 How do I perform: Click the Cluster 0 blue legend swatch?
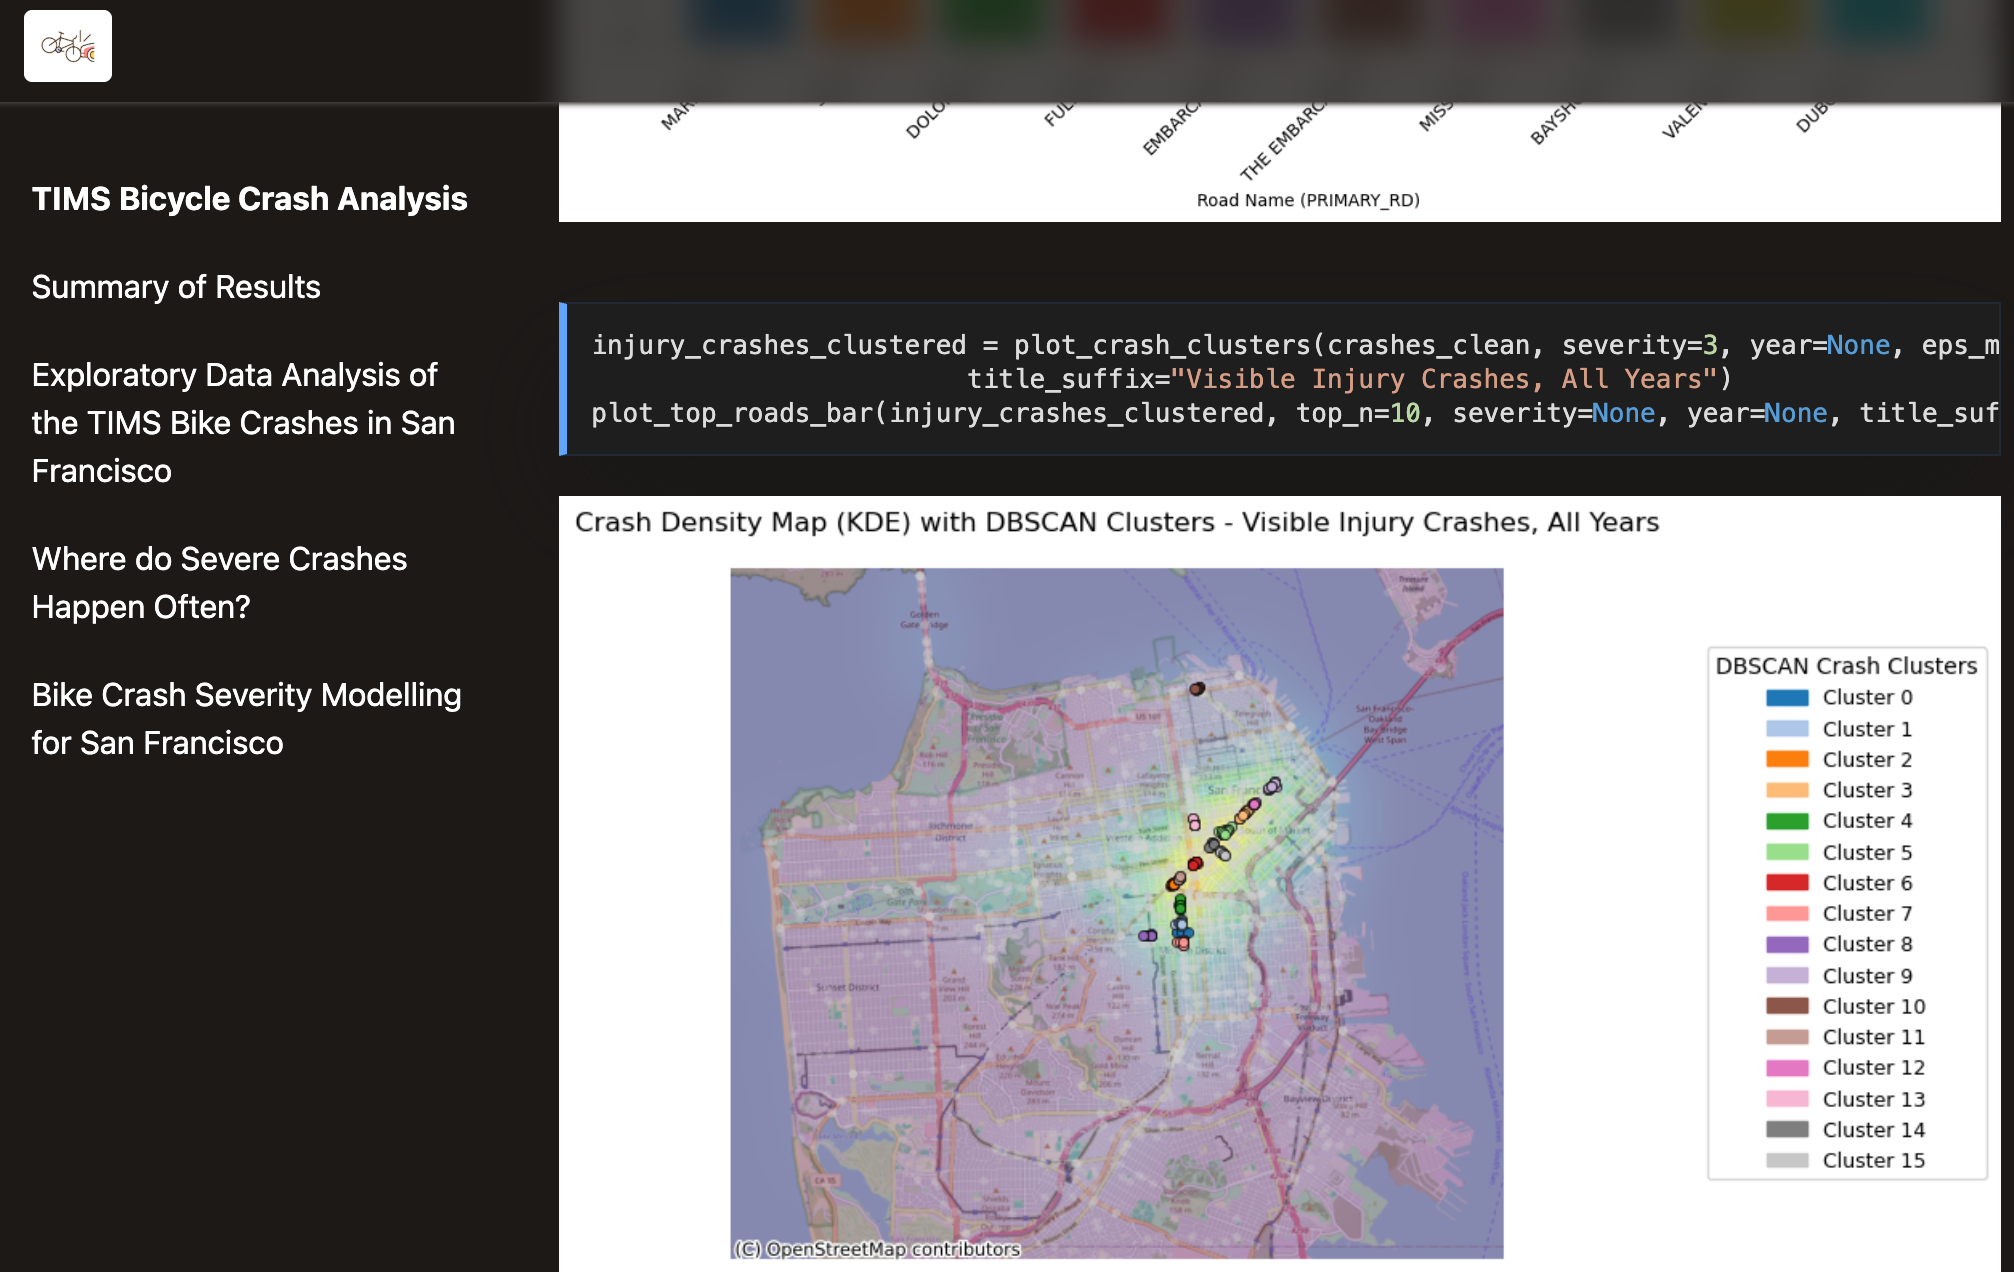pyautogui.click(x=1786, y=698)
